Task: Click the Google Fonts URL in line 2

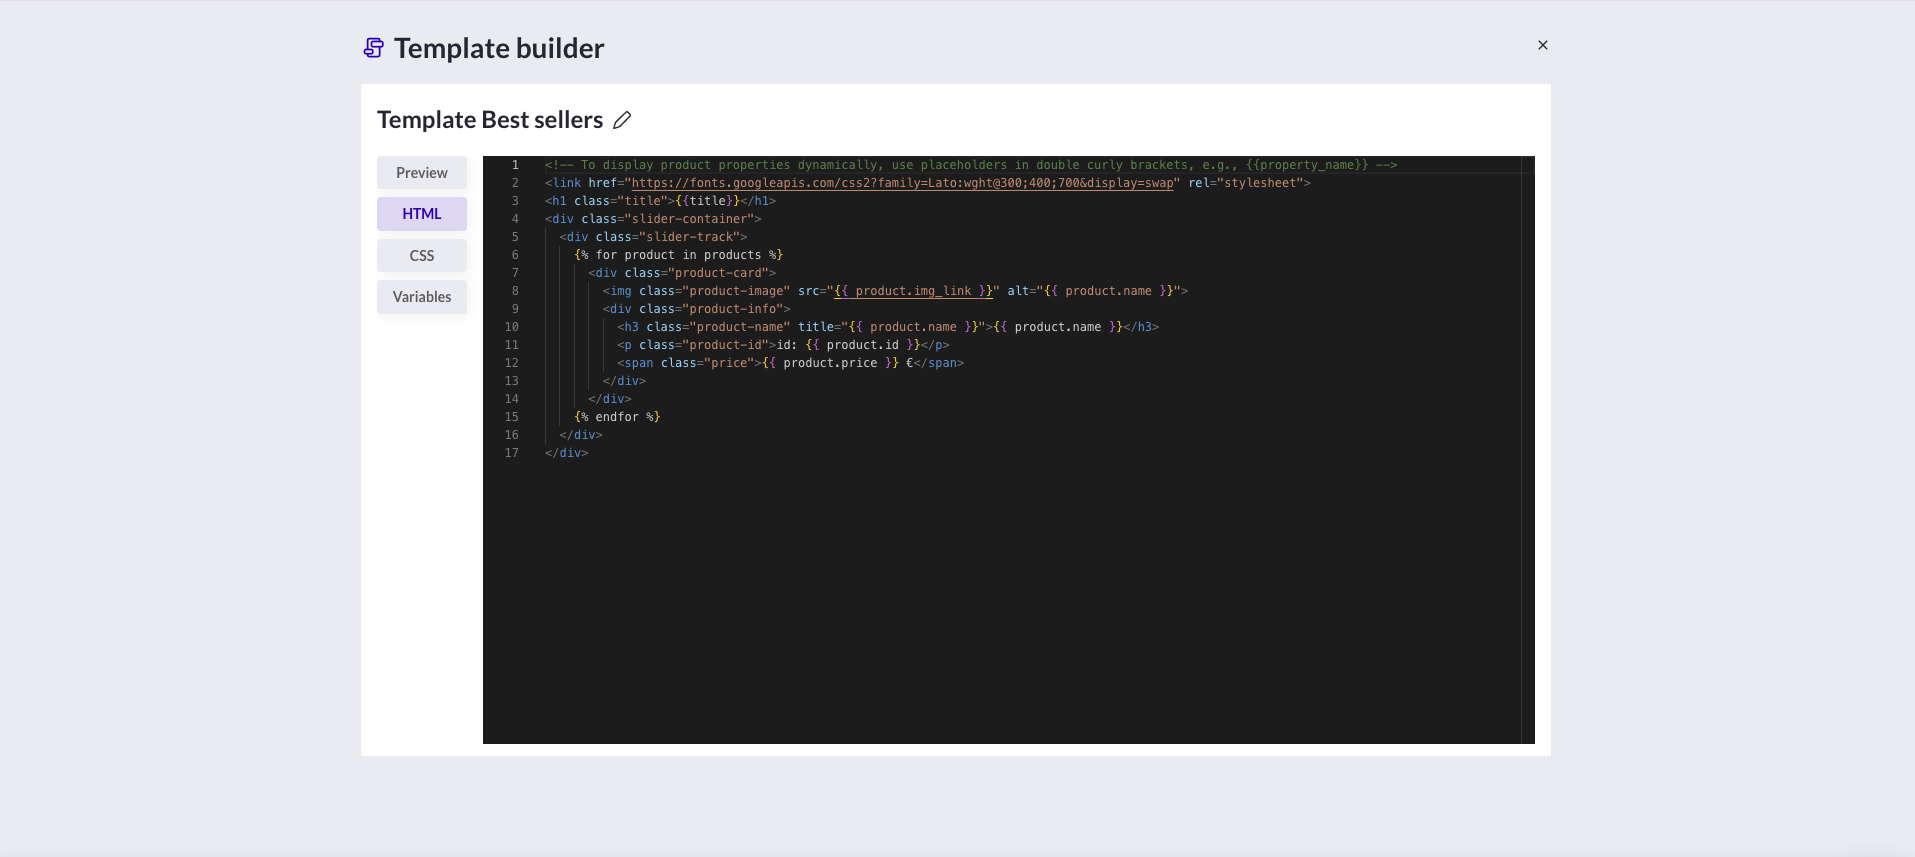Action: pos(902,183)
